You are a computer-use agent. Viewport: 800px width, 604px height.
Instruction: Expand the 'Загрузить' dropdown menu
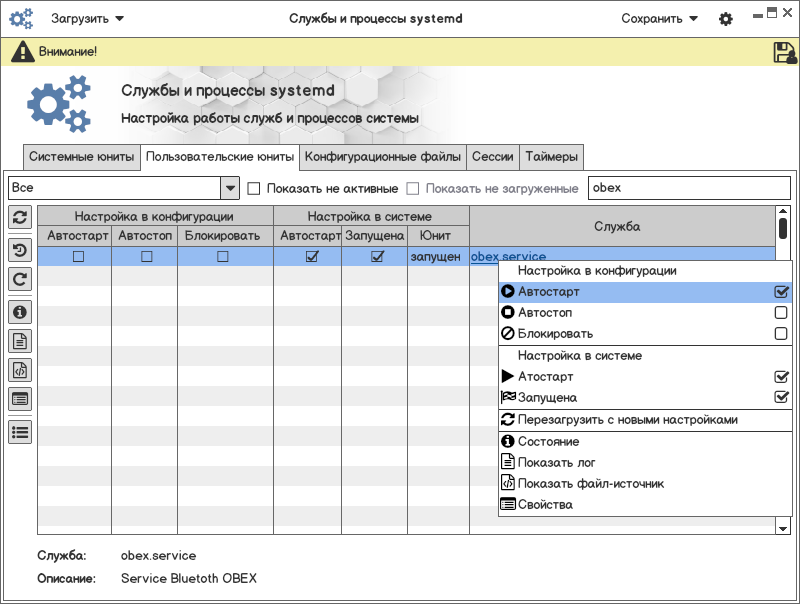pos(88,19)
